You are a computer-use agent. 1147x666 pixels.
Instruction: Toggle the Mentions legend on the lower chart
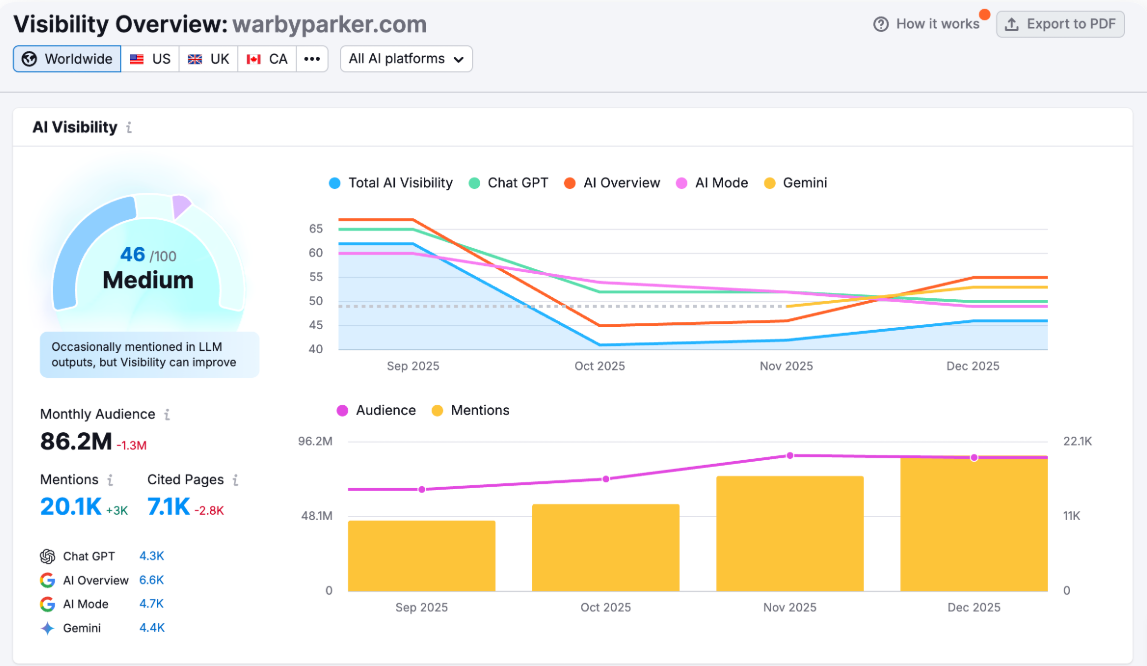470,410
